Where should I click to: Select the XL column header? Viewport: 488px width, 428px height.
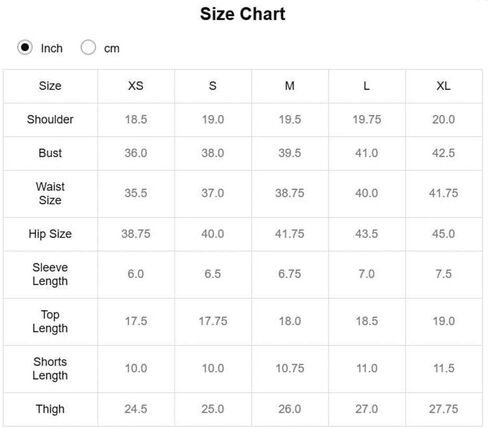443,86
